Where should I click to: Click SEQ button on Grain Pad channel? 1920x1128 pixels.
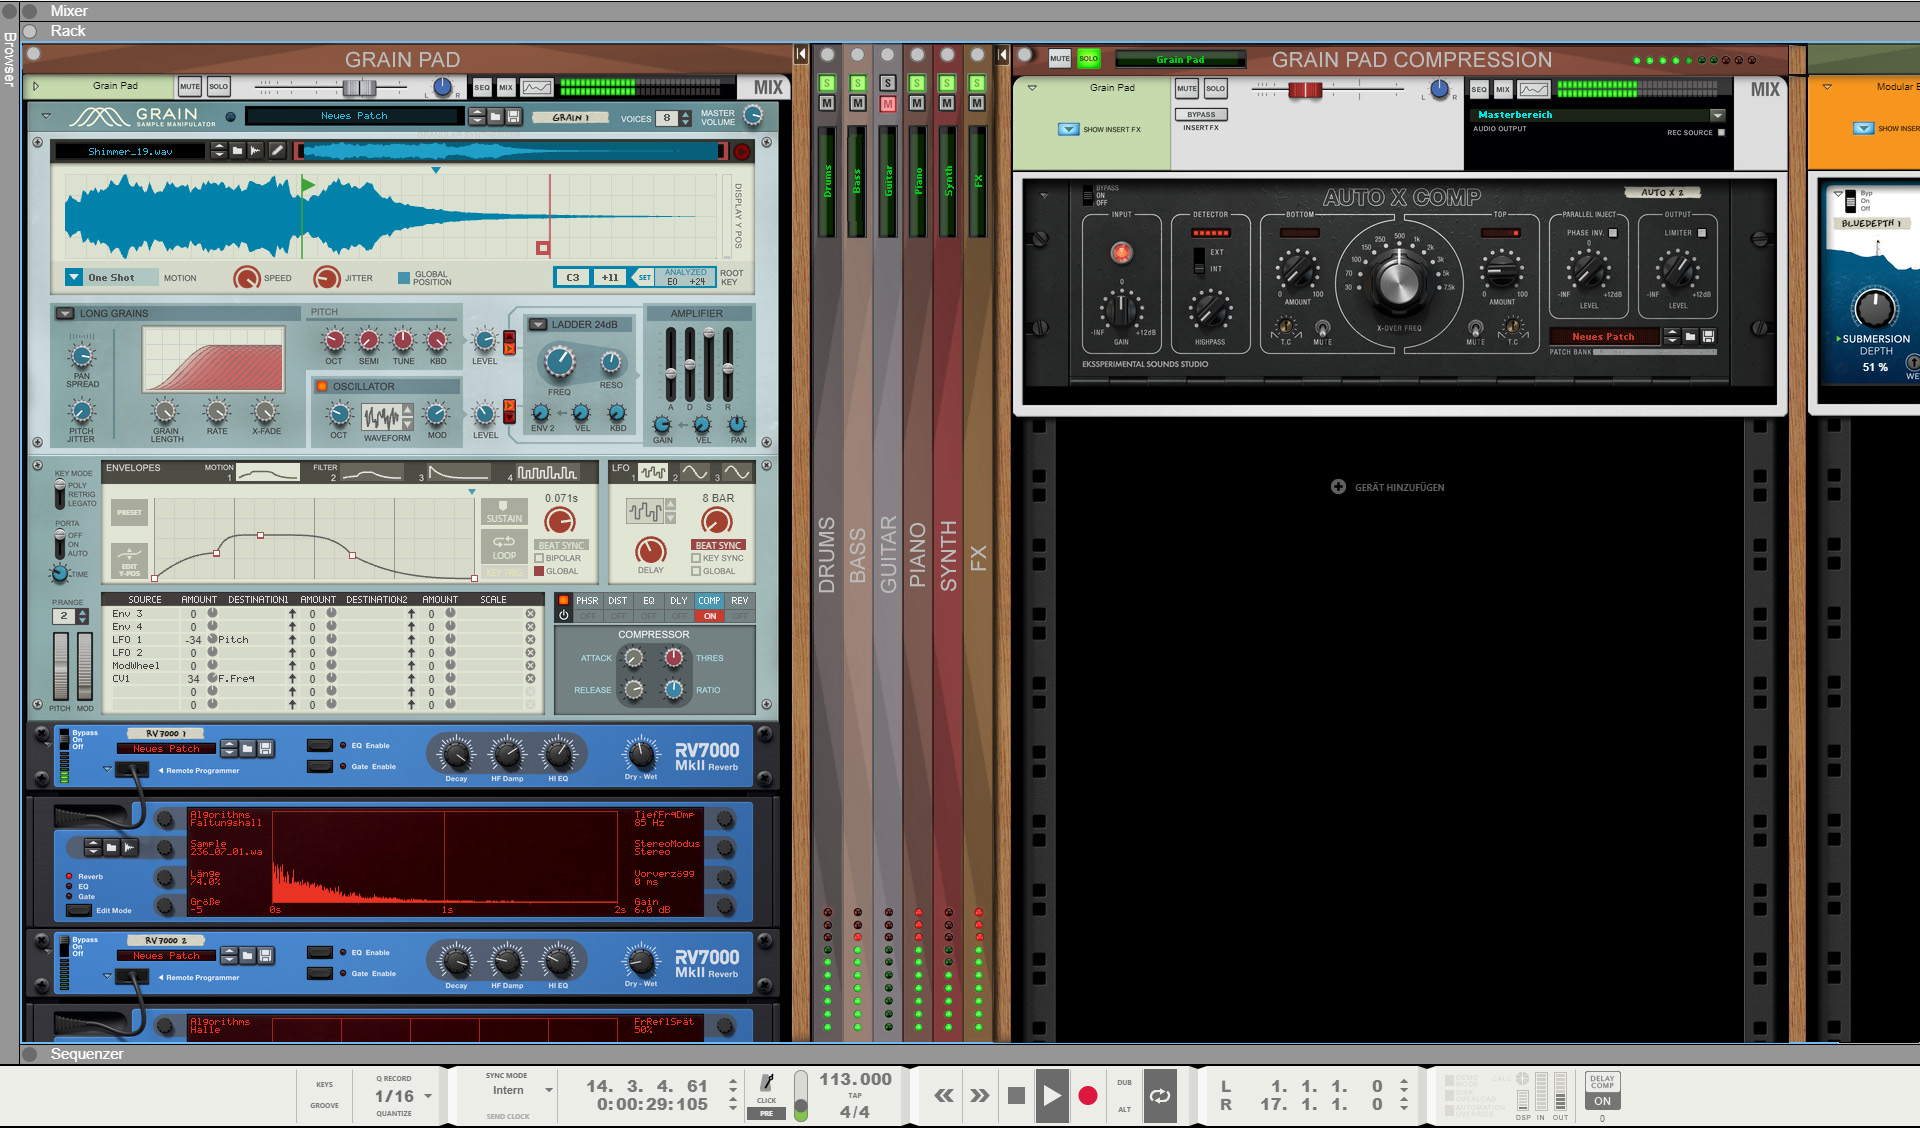point(482,88)
